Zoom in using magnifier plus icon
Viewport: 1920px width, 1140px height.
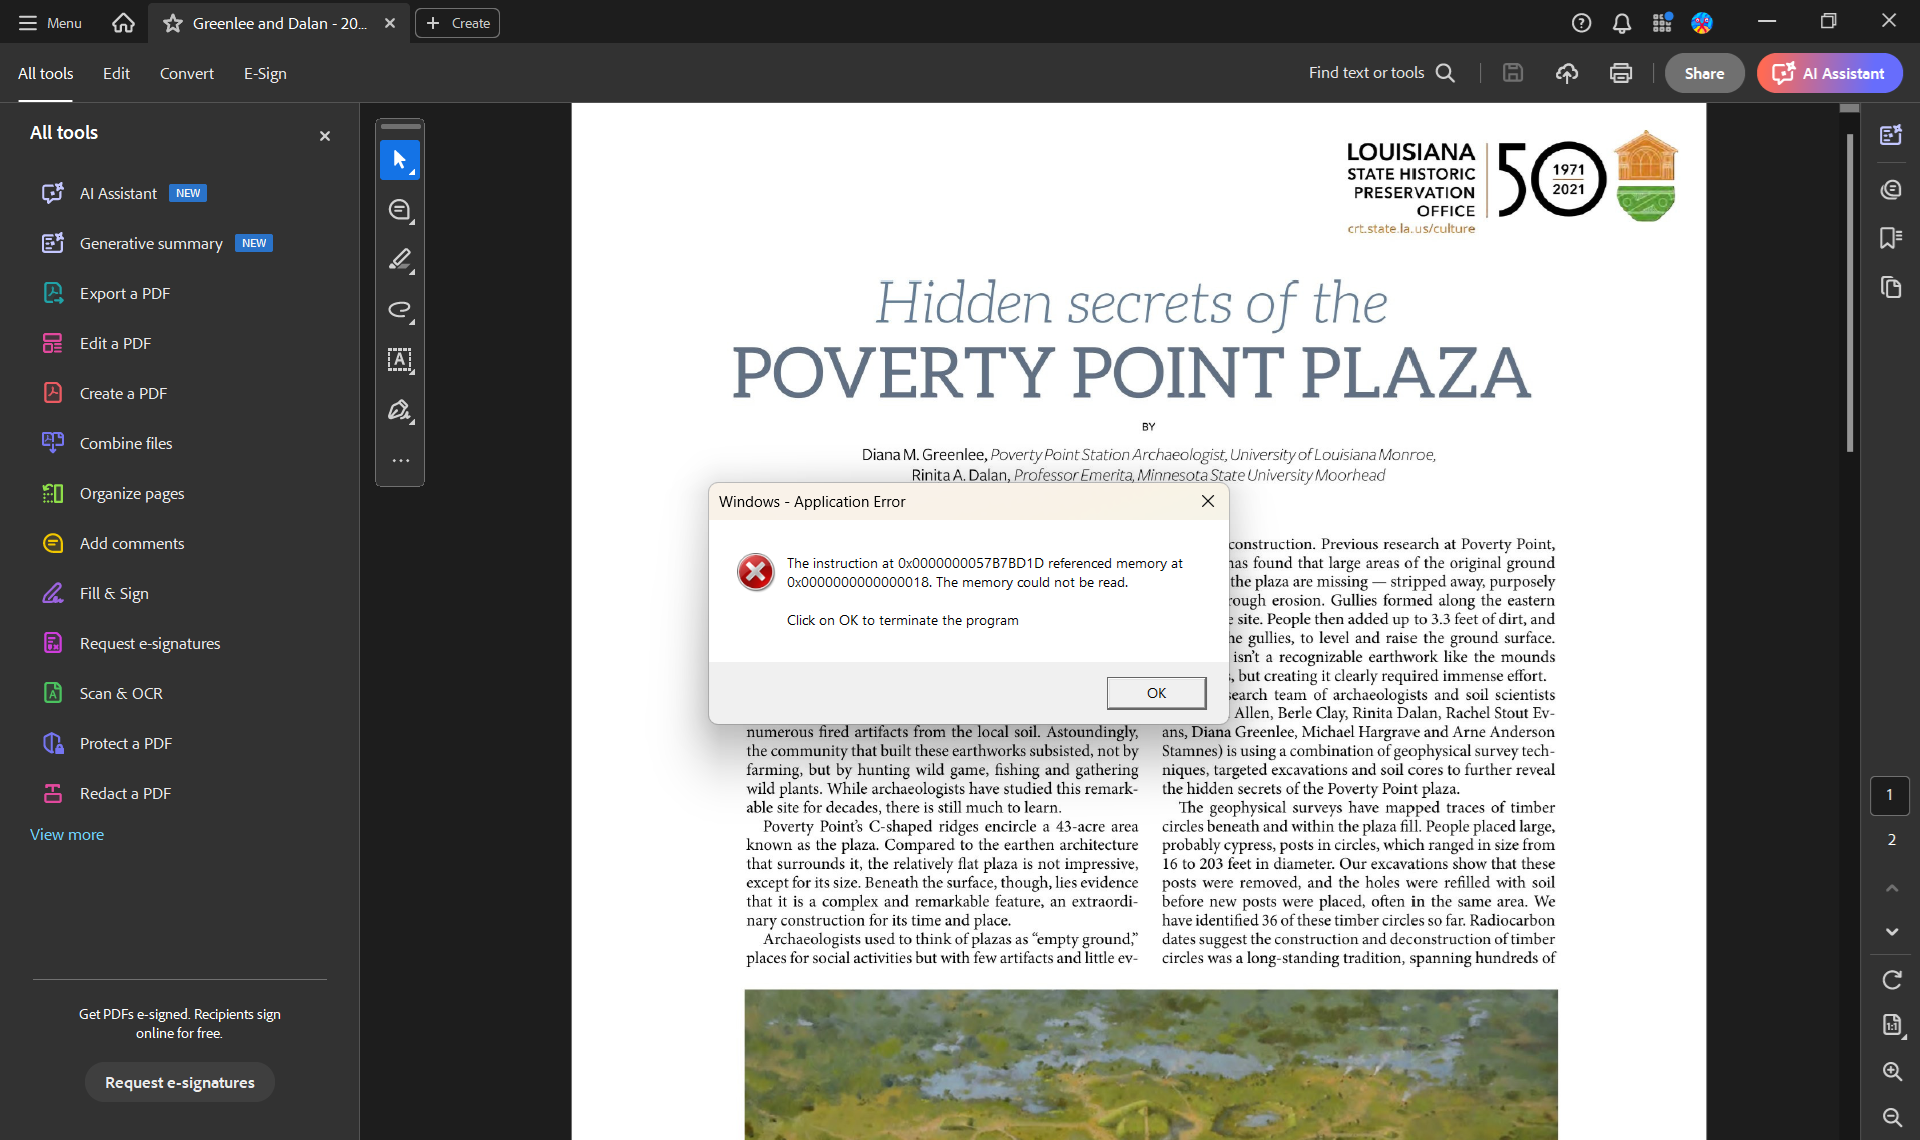1891,1071
